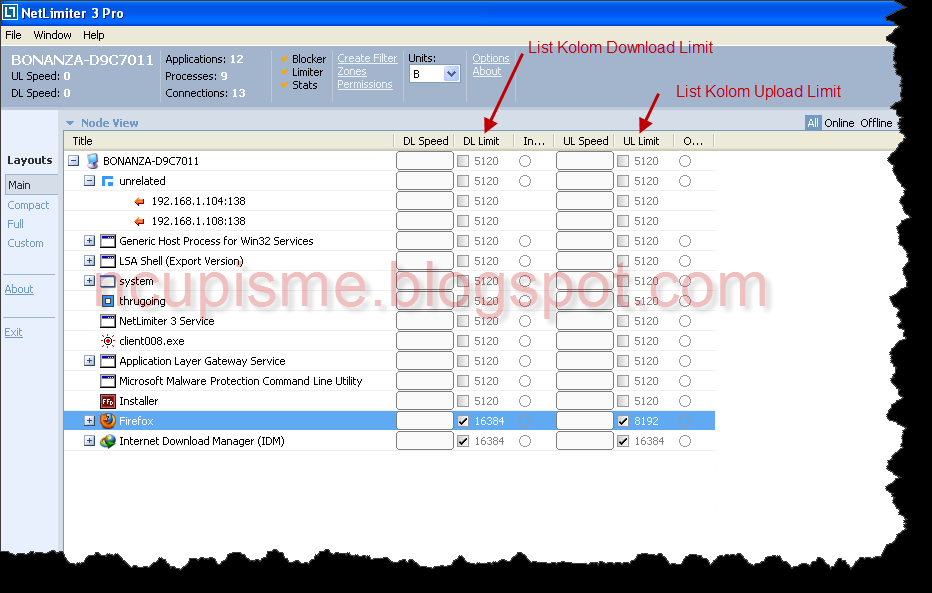The height and width of the screenshot is (593, 932).
Task: Expand the LSA Shell node
Action: pyautogui.click(x=89, y=261)
